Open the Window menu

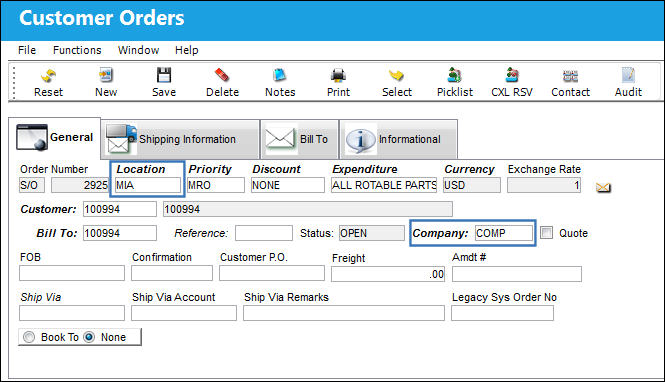(x=138, y=50)
